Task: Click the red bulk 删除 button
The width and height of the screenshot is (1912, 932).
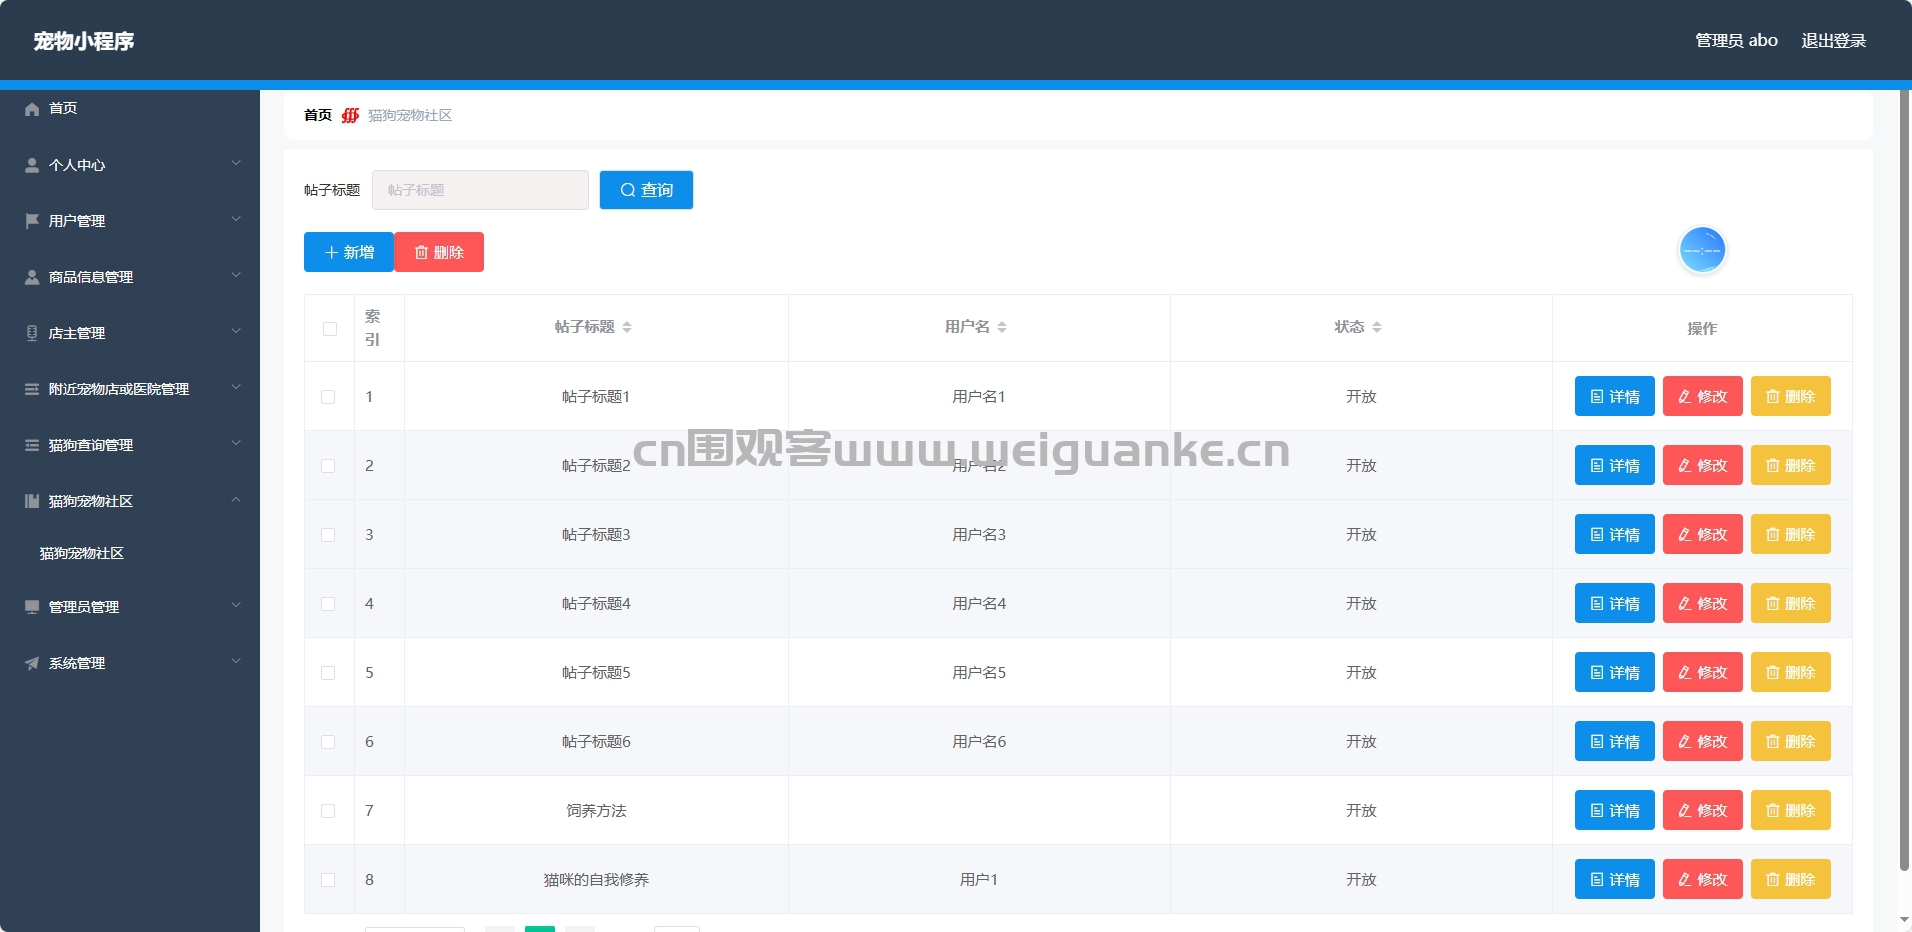Action: tap(439, 252)
